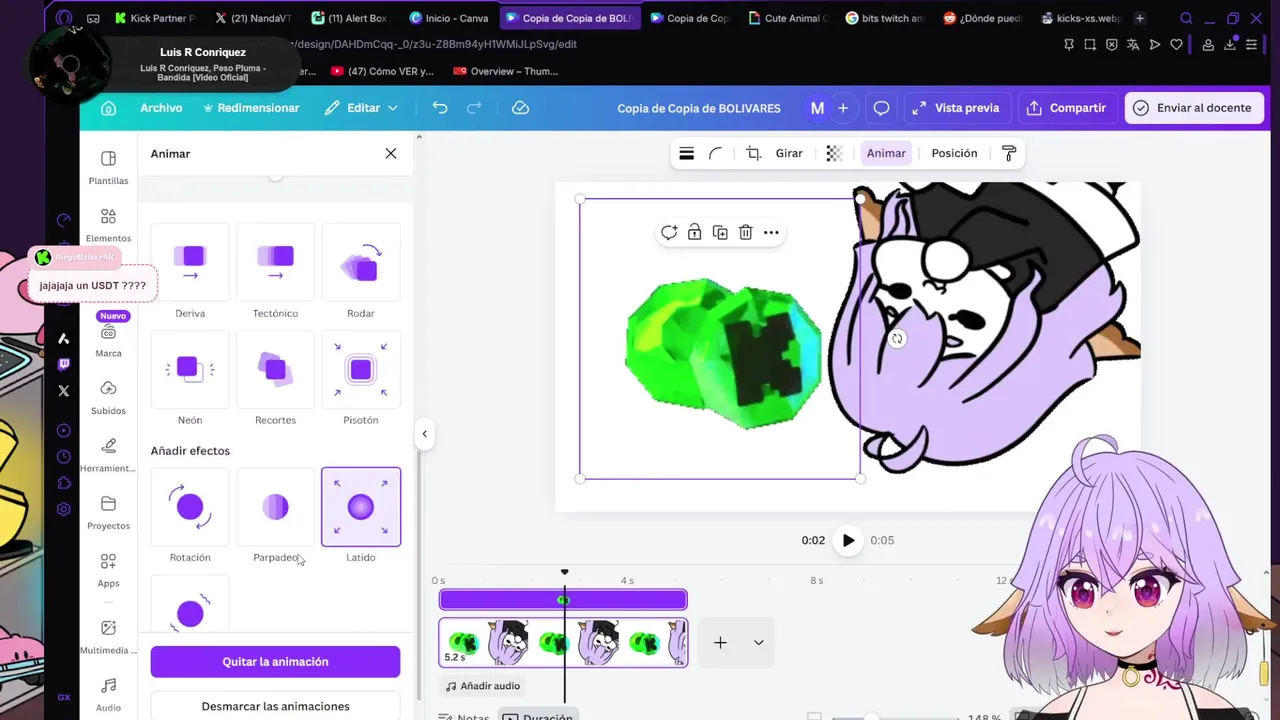Screen dimensions: 1280x720
Task: Select the crop tool
Action: [x=753, y=153]
